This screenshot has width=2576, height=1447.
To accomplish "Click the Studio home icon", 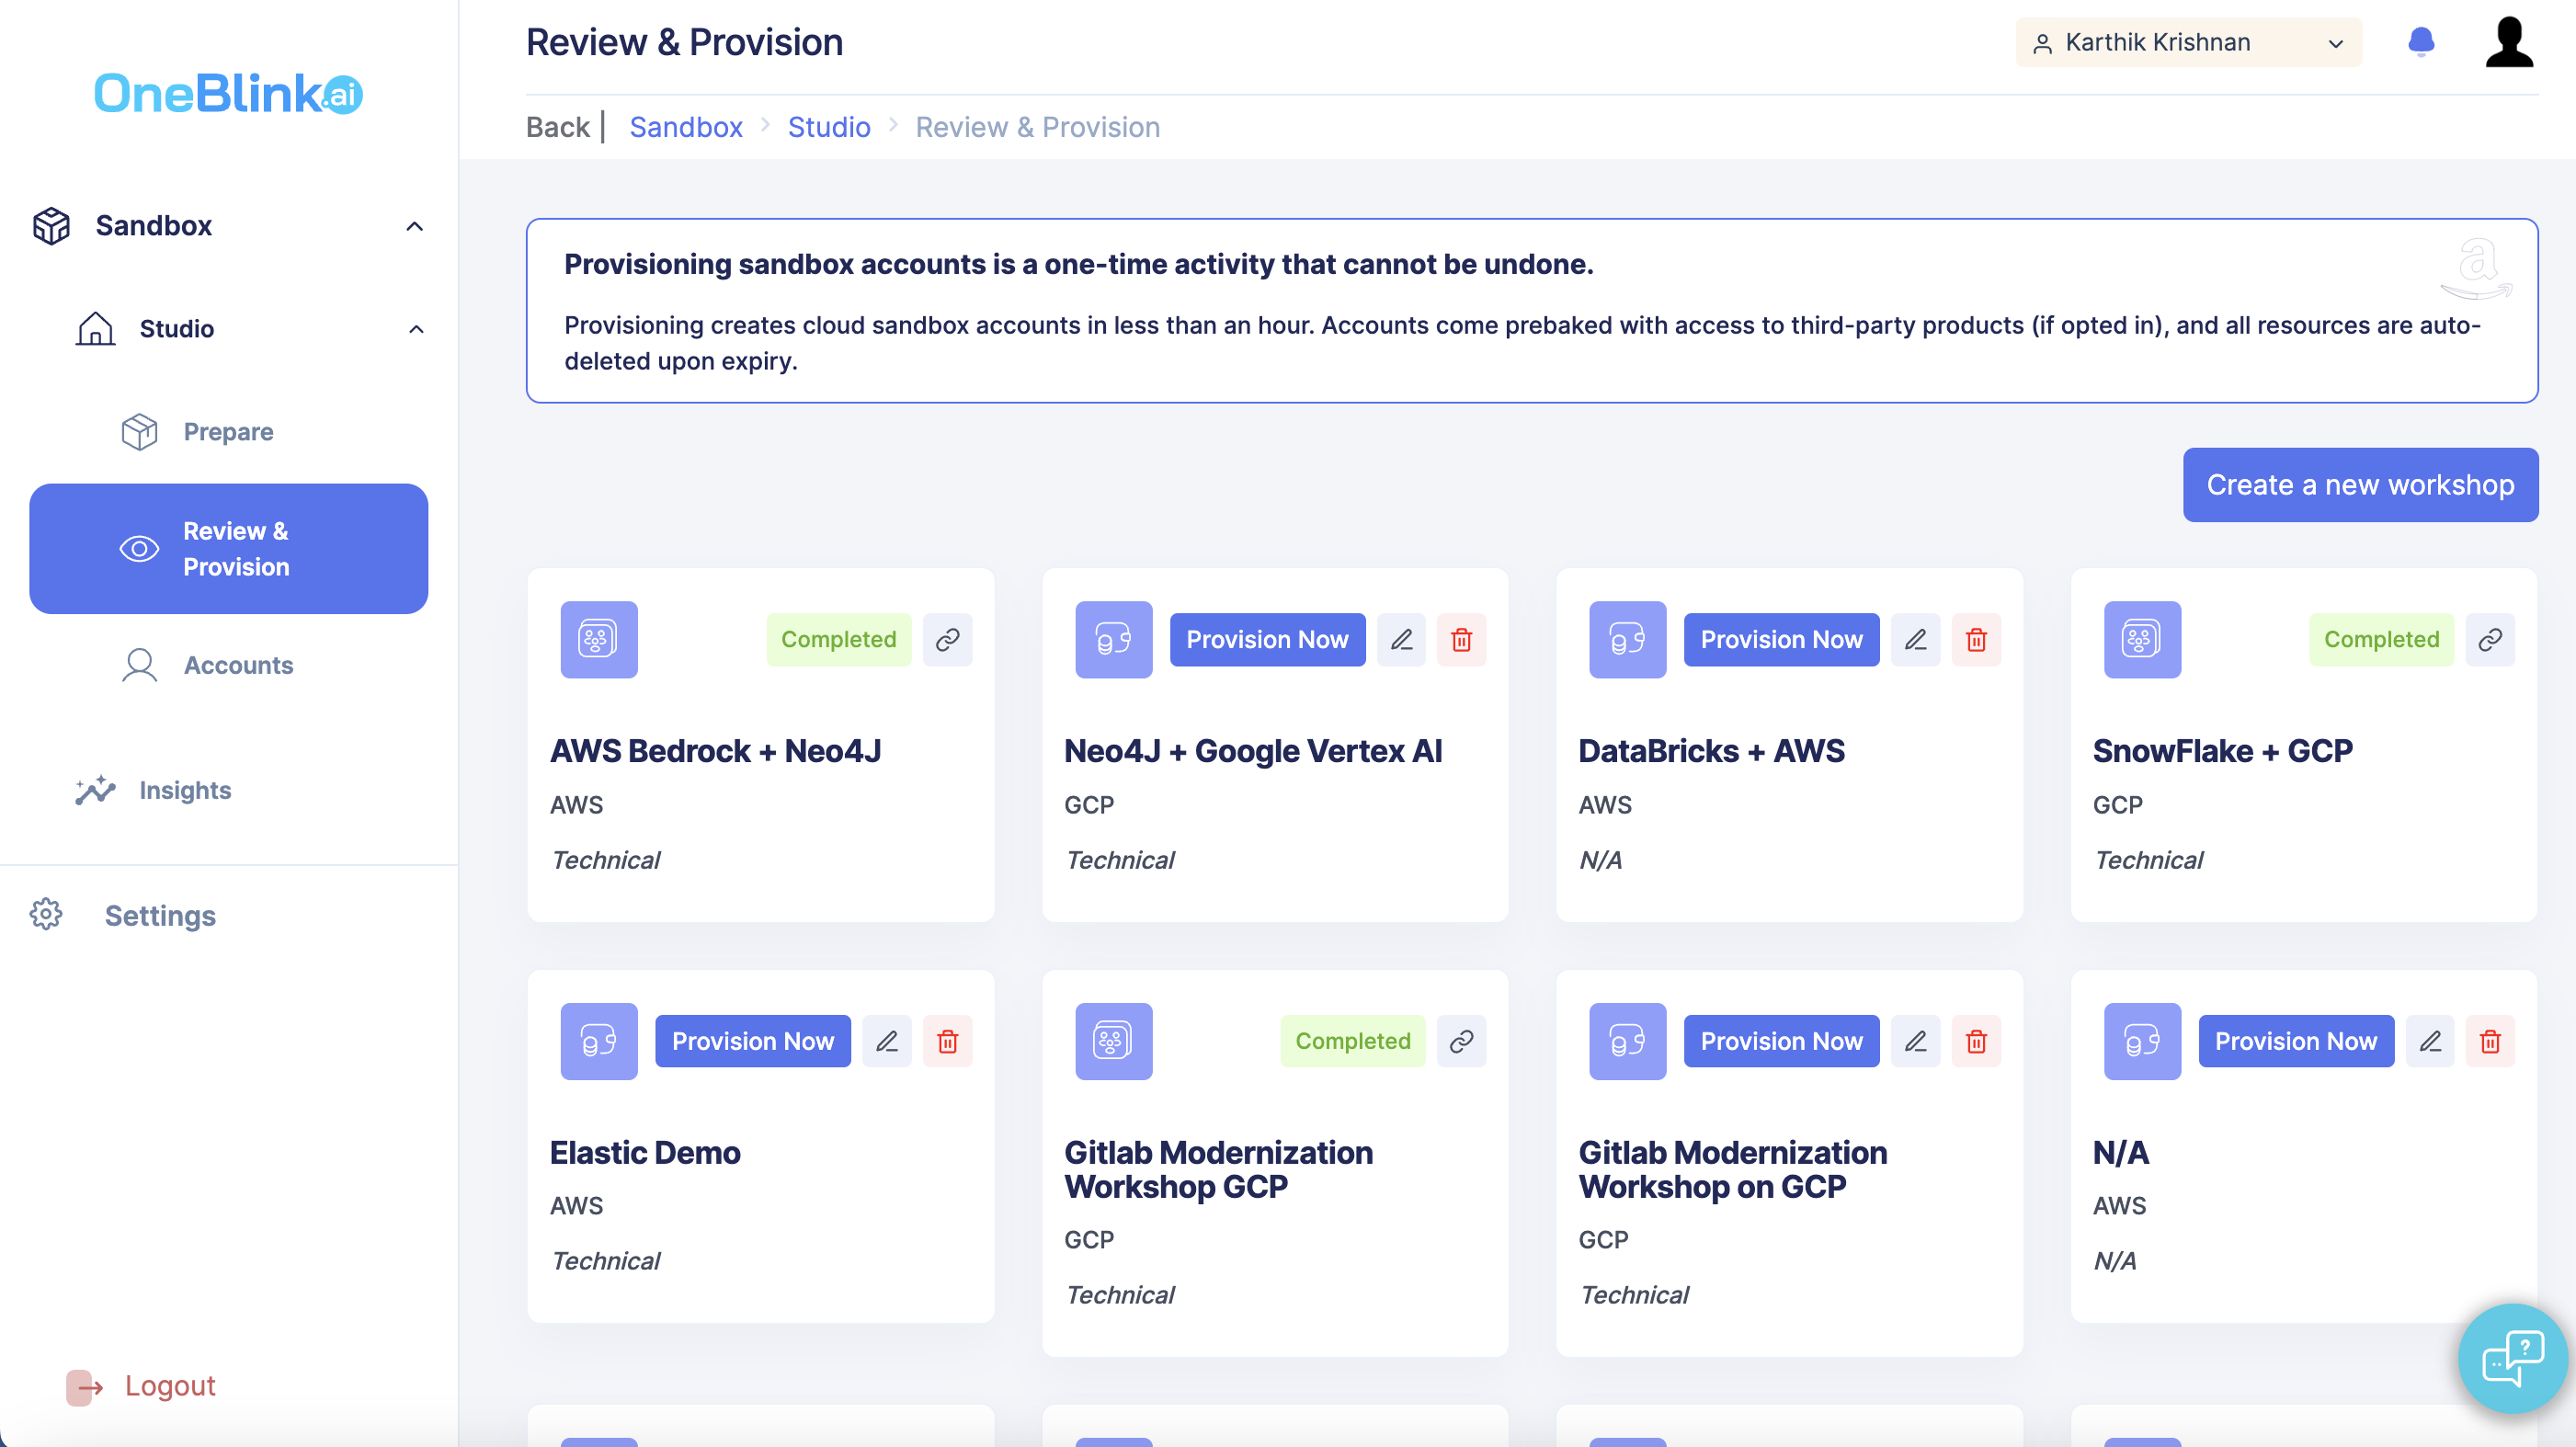I will point(95,329).
